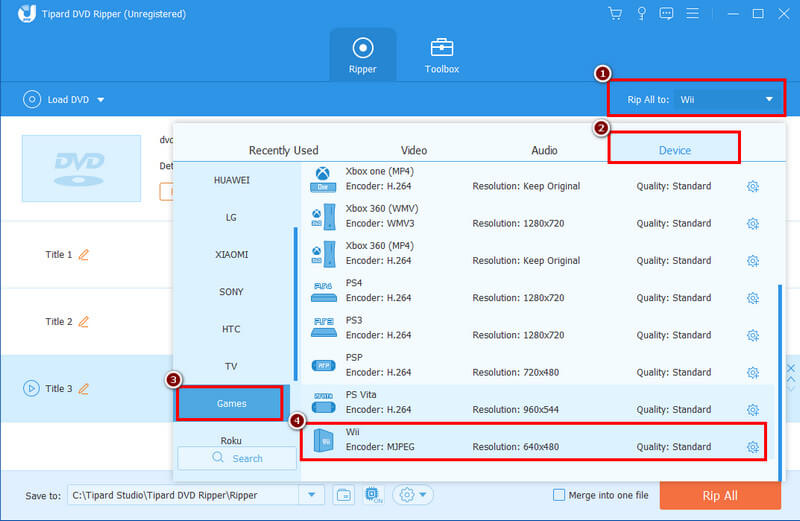The width and height of the screenshot is (800, 521).
Task: Open settings gear for PSP profile
Action: point(753,373)
